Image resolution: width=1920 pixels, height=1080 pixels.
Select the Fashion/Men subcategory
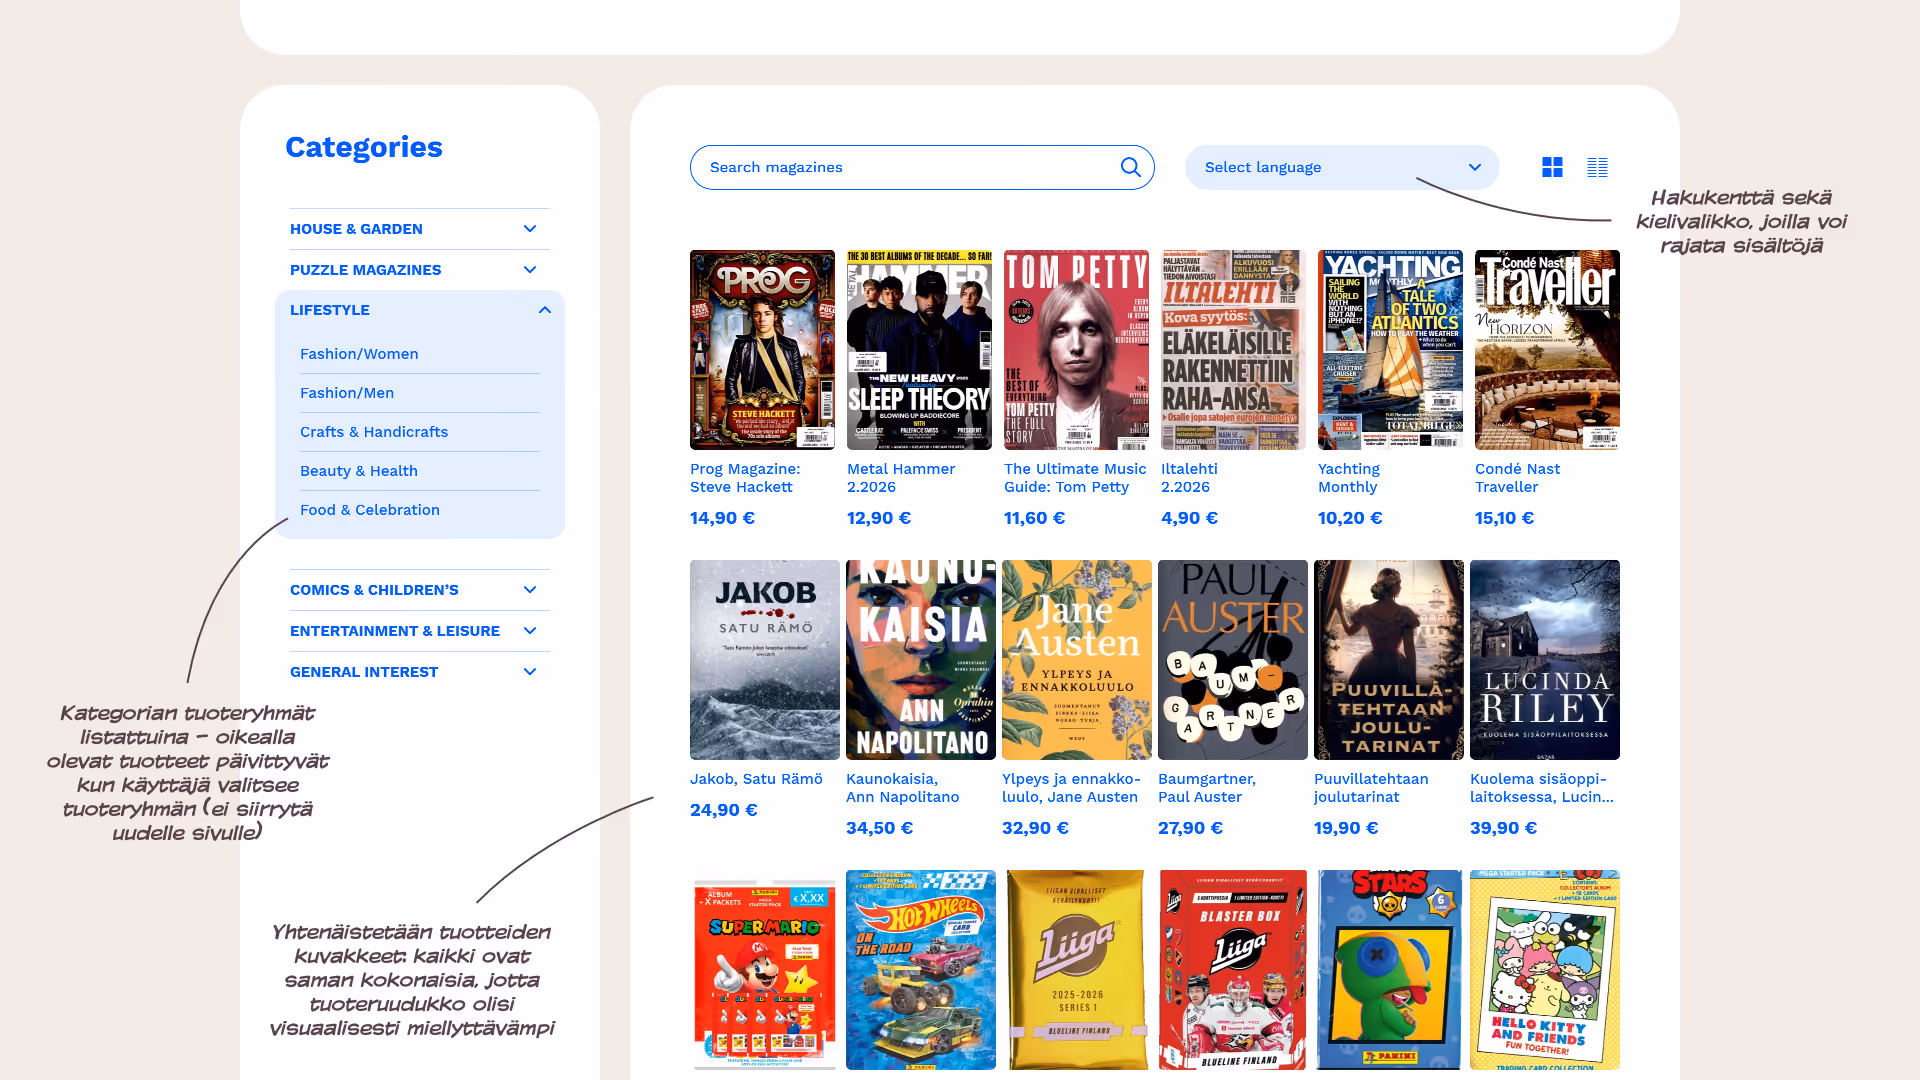point(347,393)
